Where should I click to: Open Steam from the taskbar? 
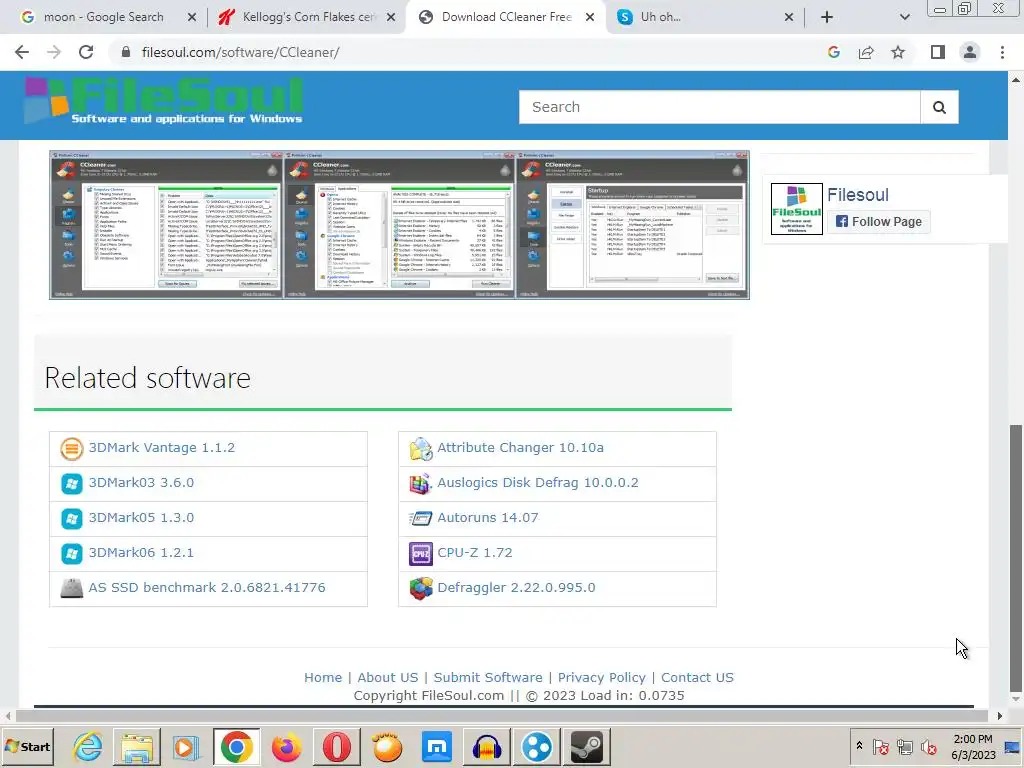pos(587,747)
